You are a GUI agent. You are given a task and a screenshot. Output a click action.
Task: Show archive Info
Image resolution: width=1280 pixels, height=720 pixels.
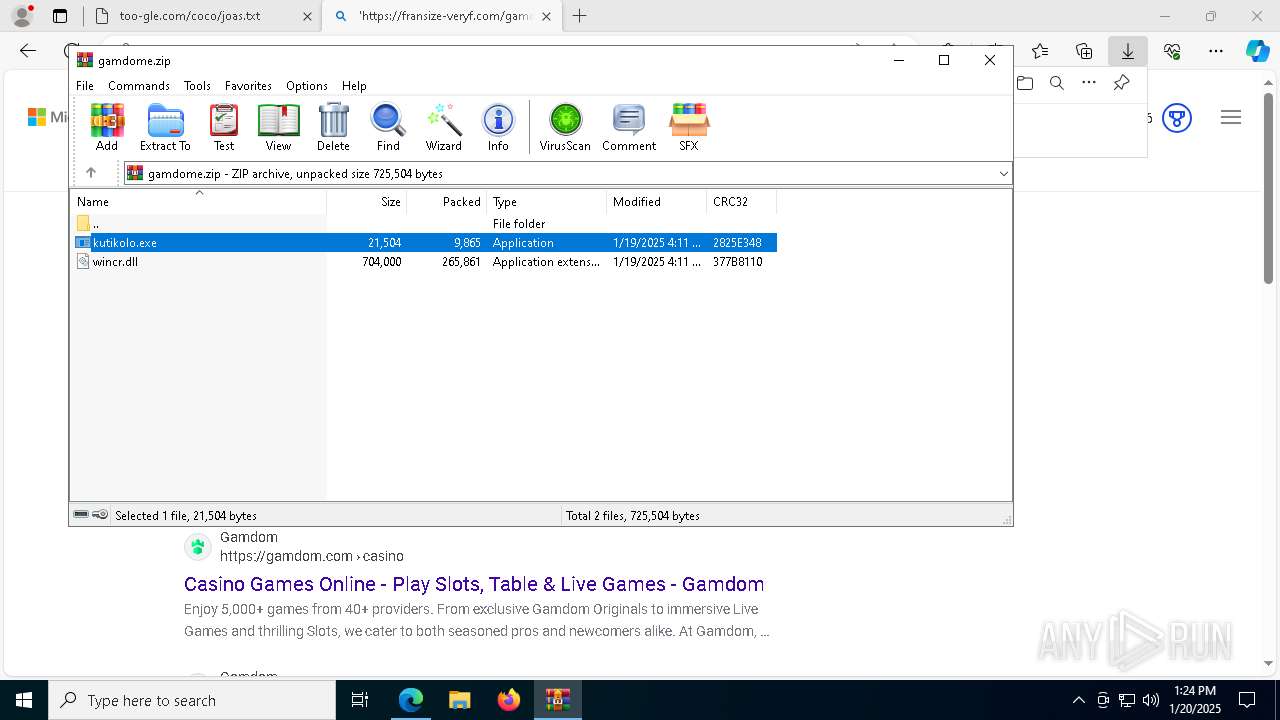[x=498, y=127]
